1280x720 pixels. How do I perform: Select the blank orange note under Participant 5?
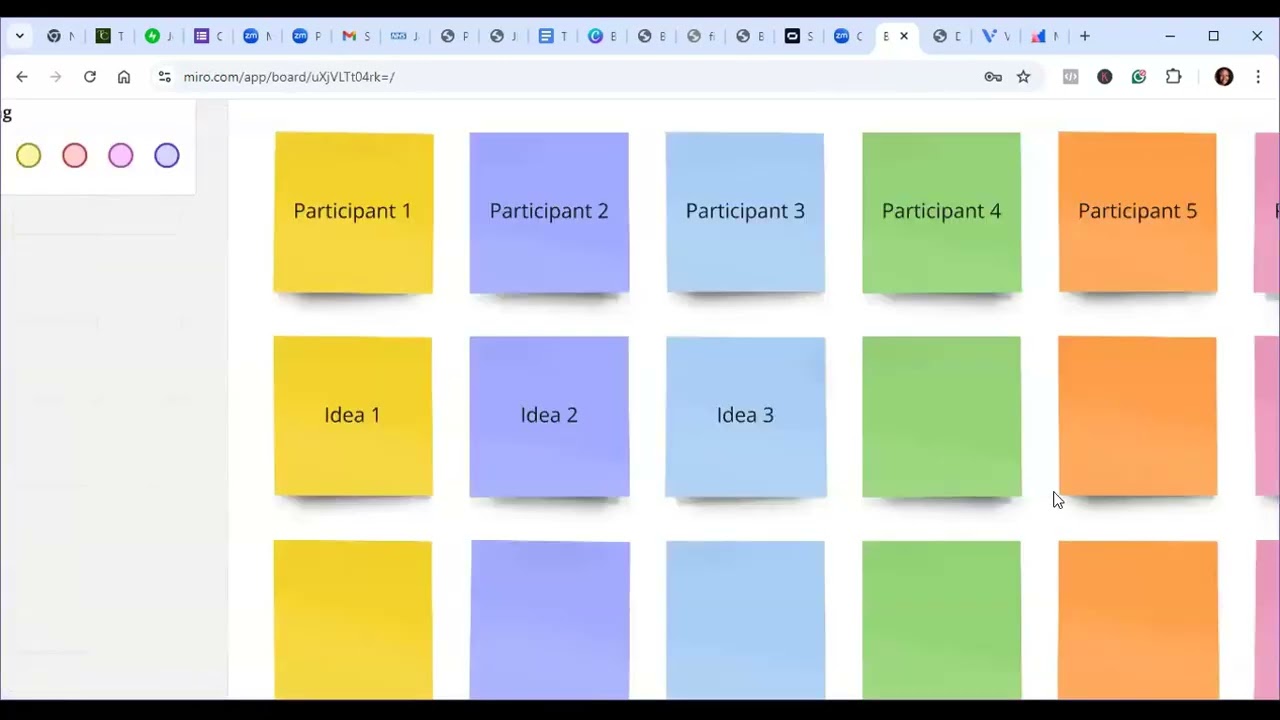[1138, 416]
